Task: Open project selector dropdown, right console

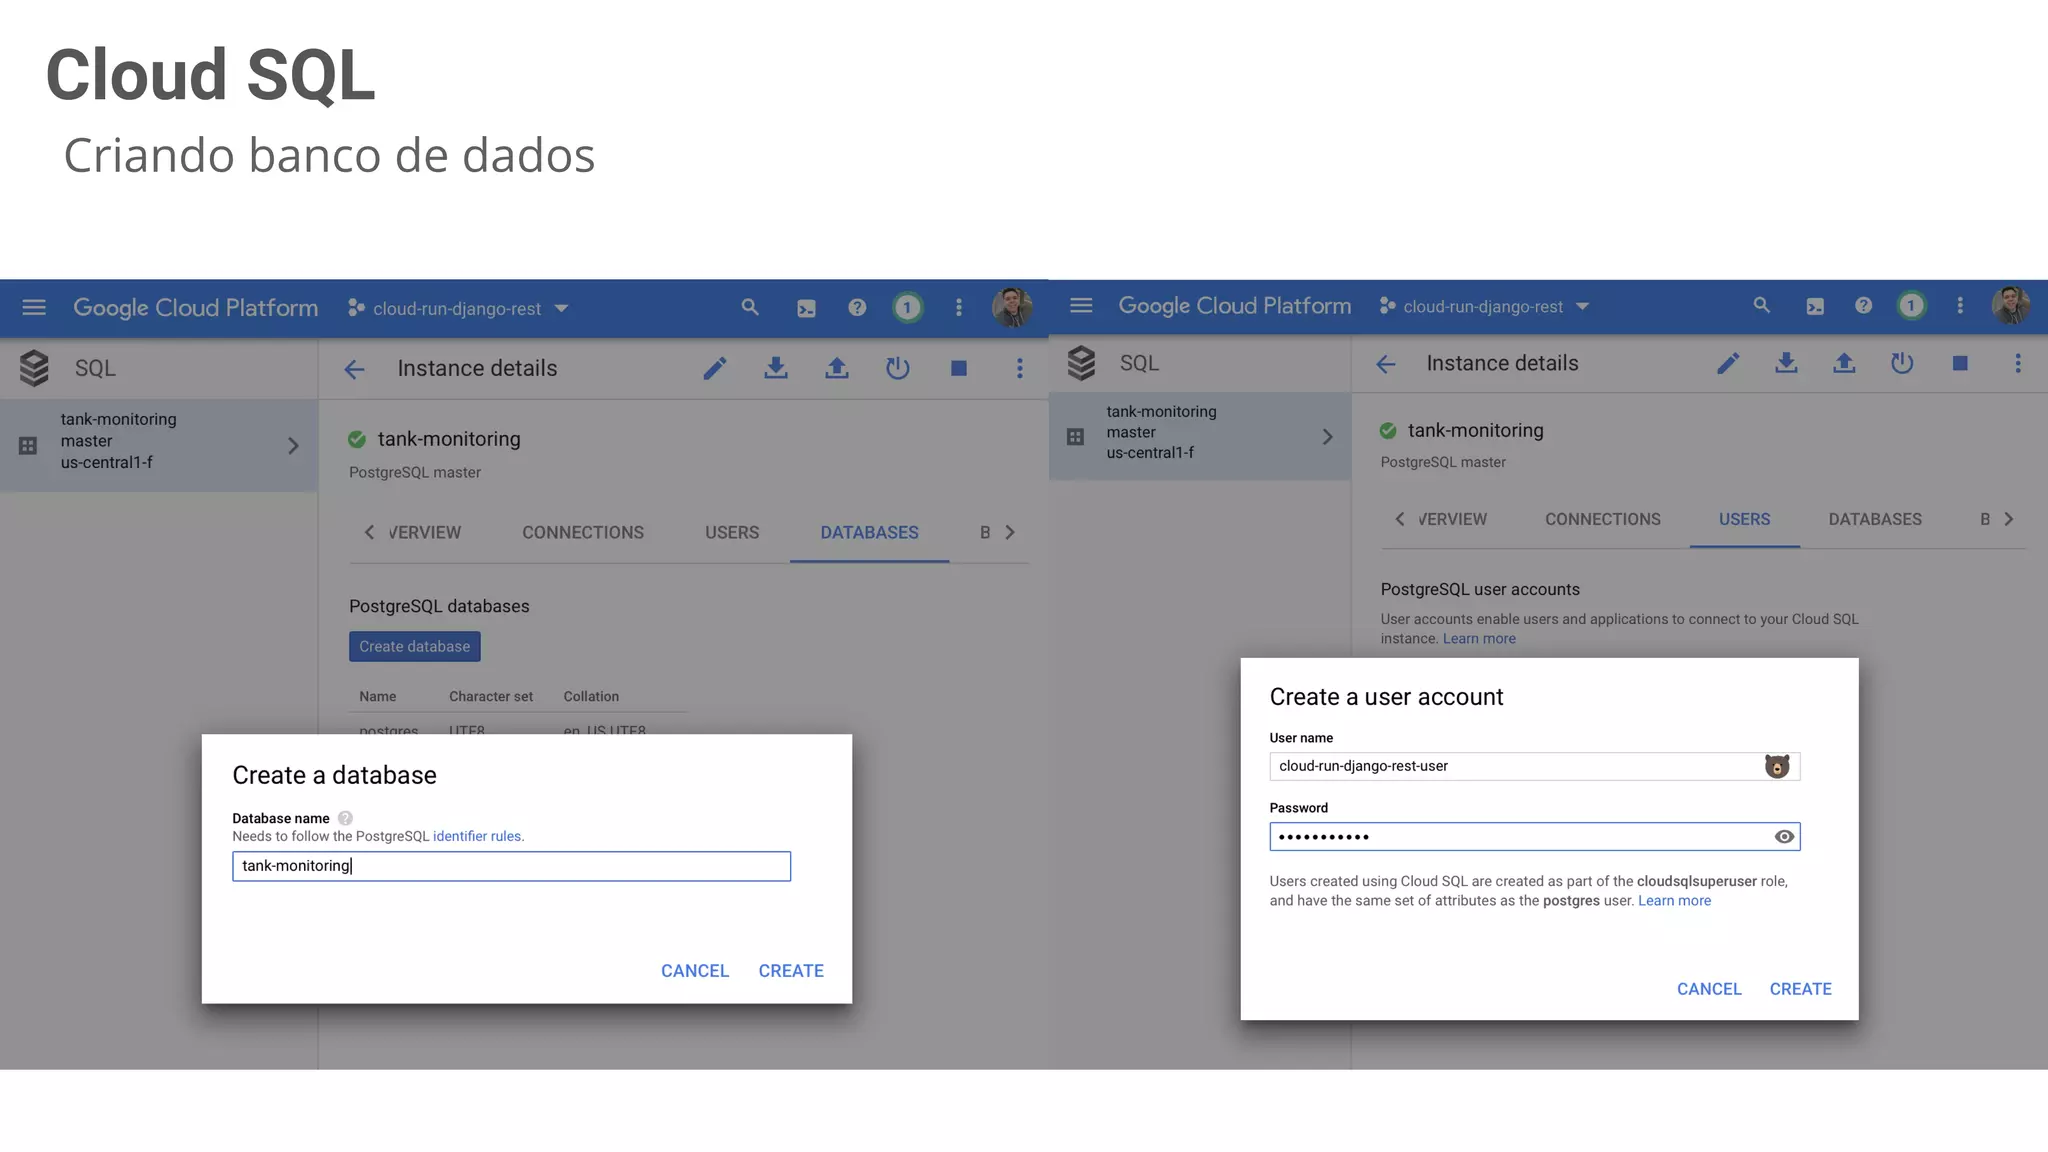Action: tap(1484, 306)
